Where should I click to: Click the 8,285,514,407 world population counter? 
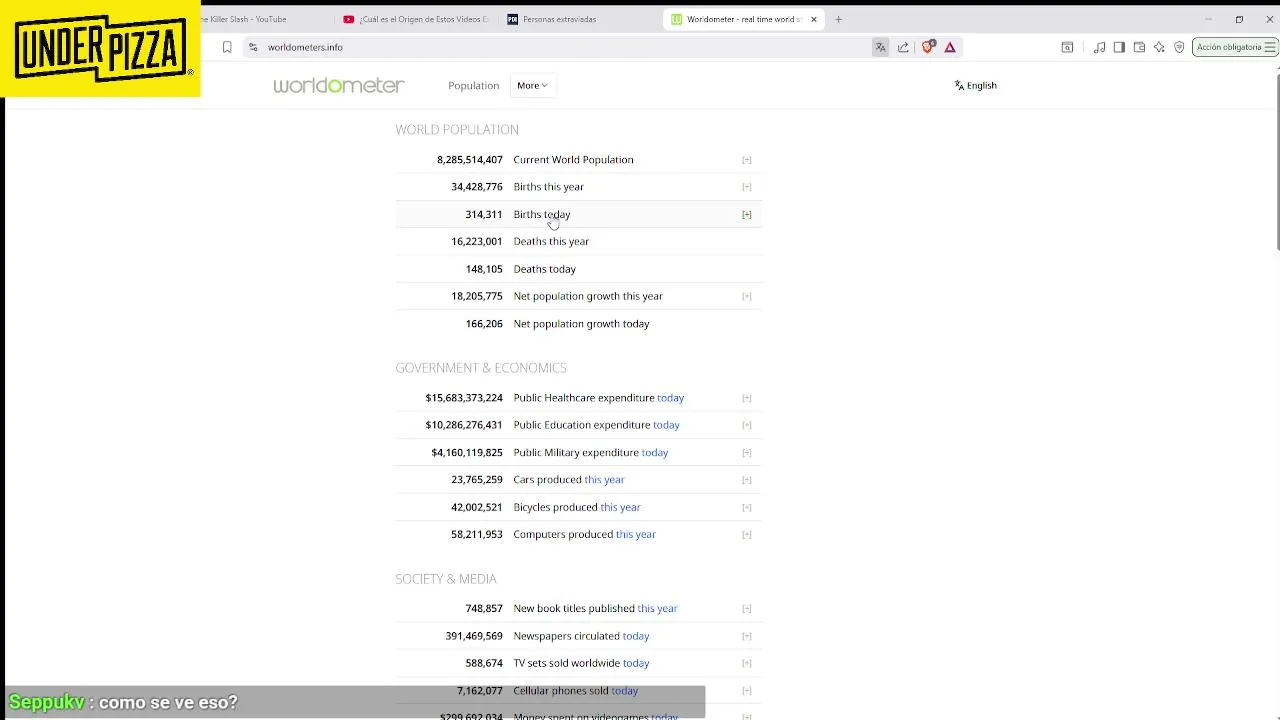[469, 160]
